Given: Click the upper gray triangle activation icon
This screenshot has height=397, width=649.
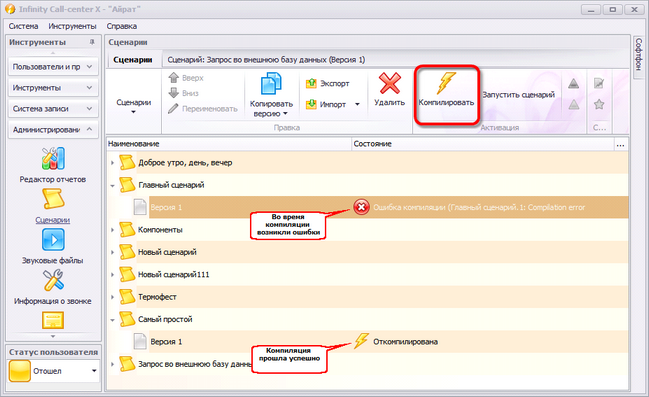Looking at the screenshot, I should (x=574, y=84).
